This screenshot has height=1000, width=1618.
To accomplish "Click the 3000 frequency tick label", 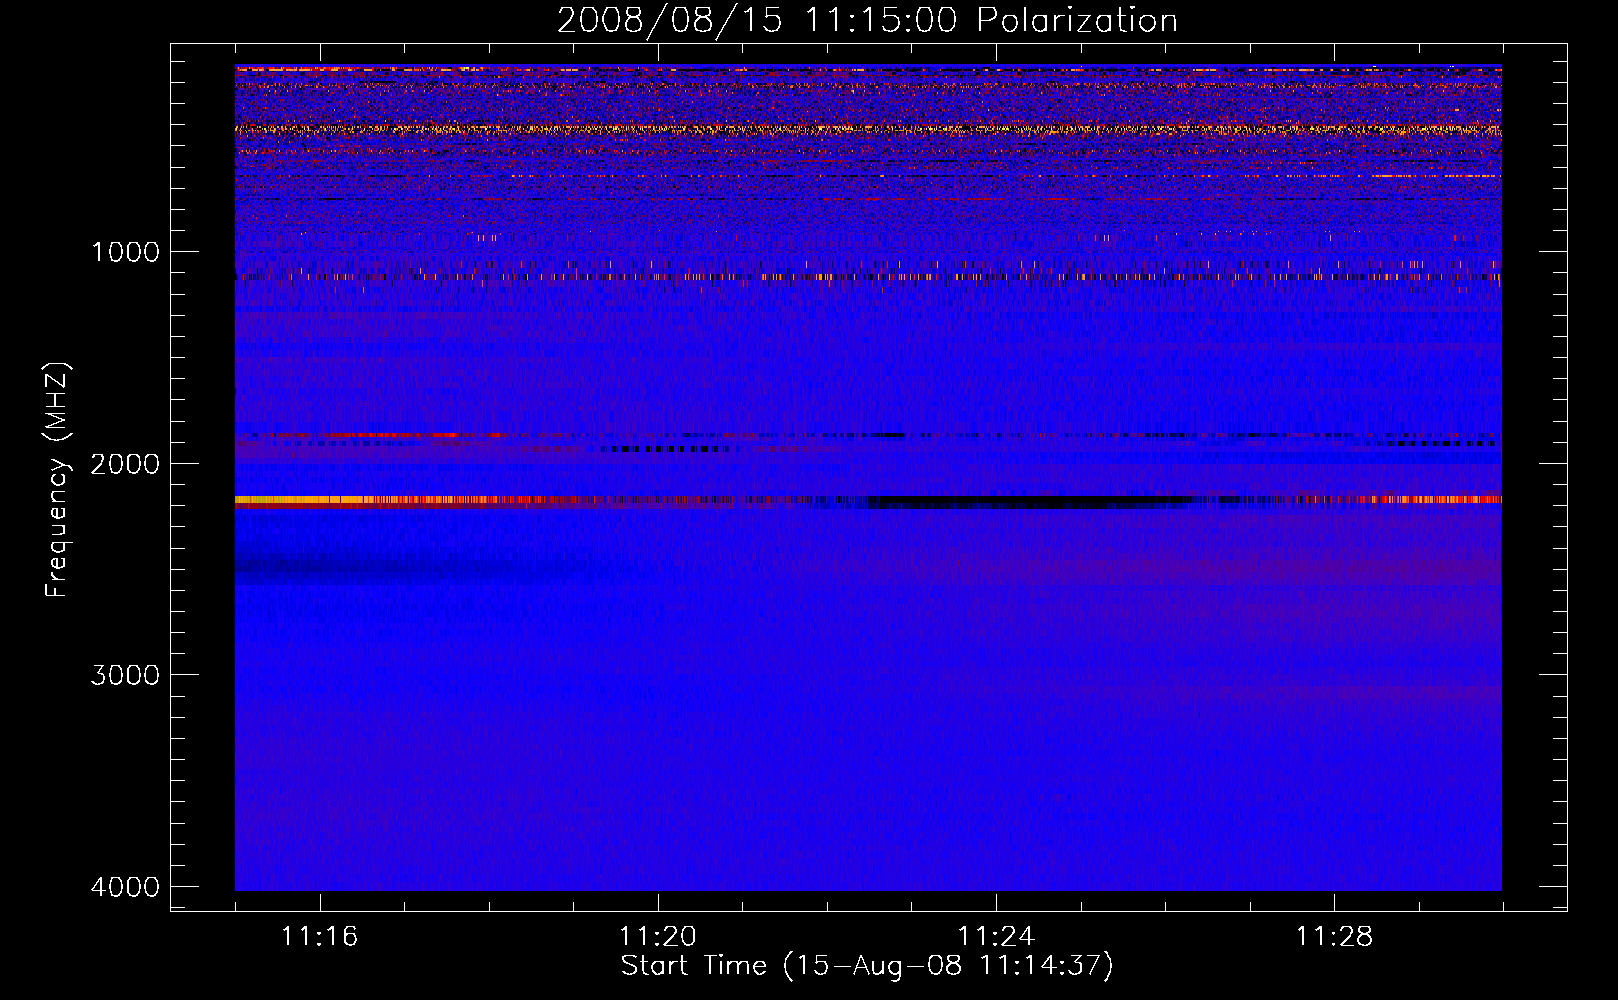I will (125, 675).
